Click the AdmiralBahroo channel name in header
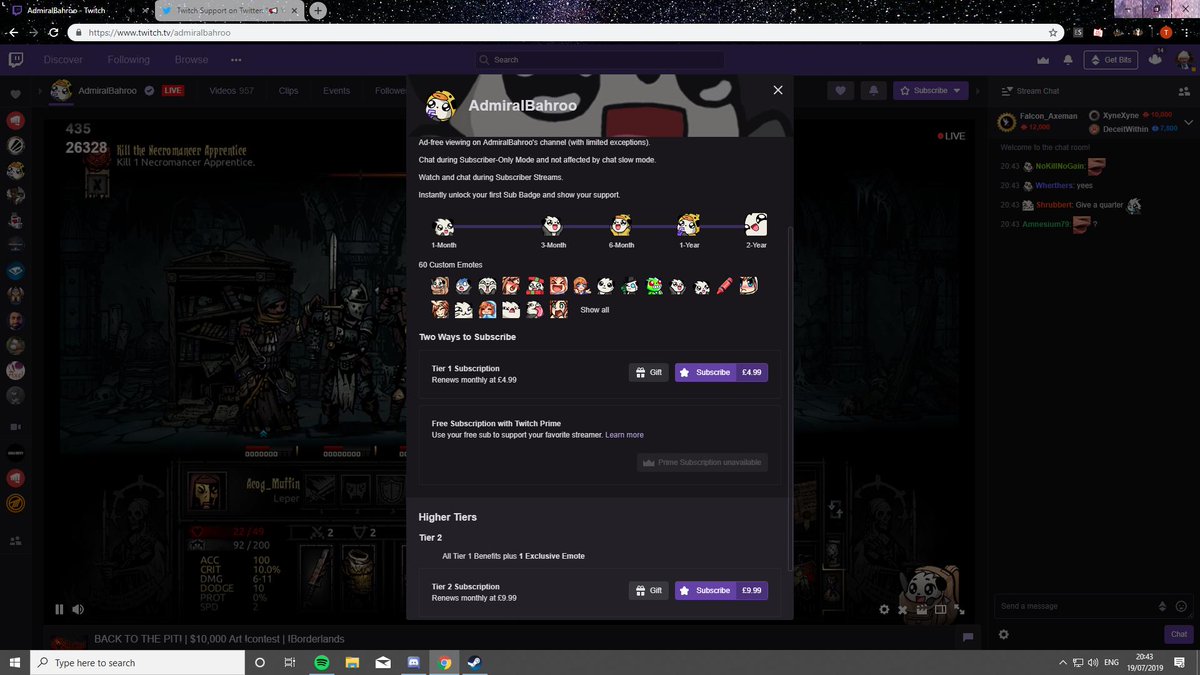1200x675 pixels. 107,90
